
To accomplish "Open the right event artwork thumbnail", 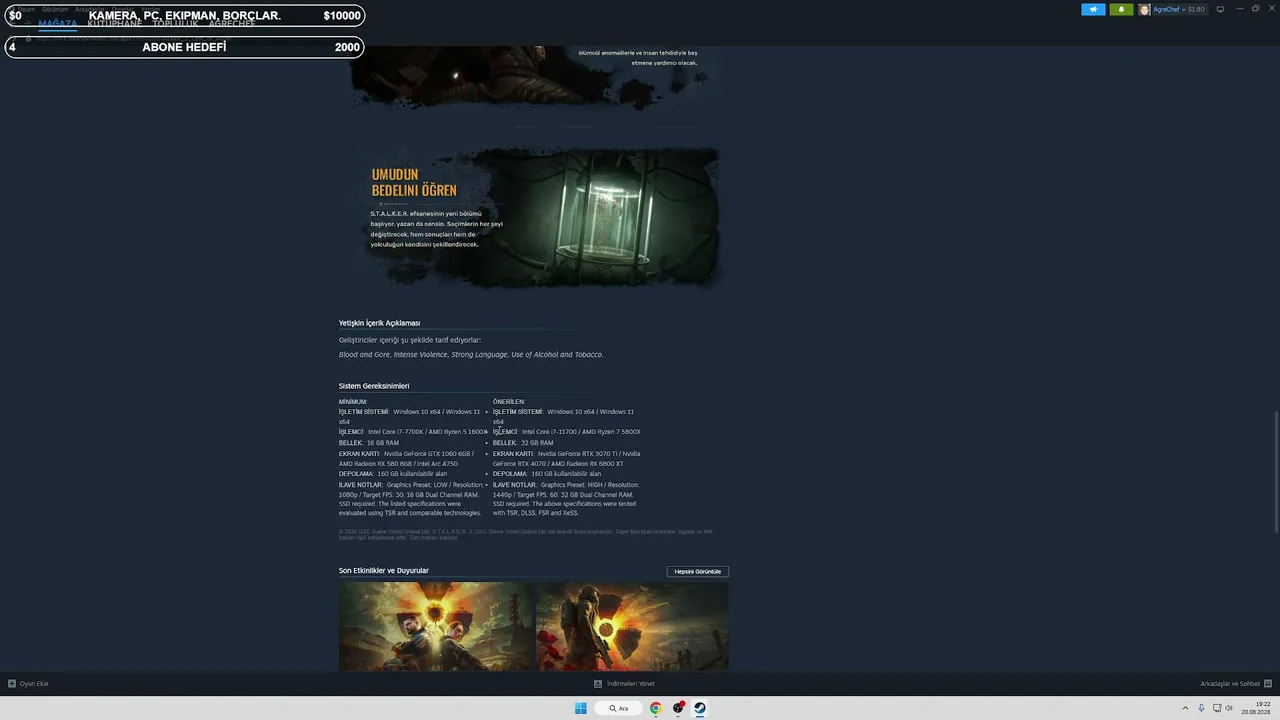I will [x=632, y=627].
